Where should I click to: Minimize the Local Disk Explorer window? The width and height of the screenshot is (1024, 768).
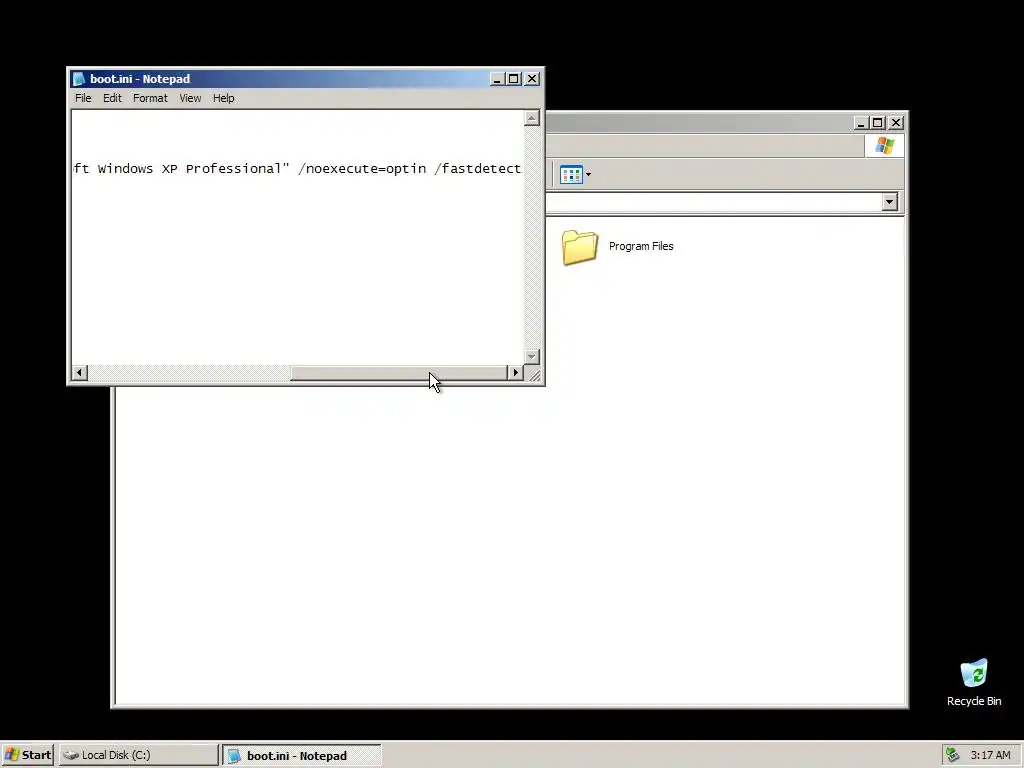coord(861,123)
